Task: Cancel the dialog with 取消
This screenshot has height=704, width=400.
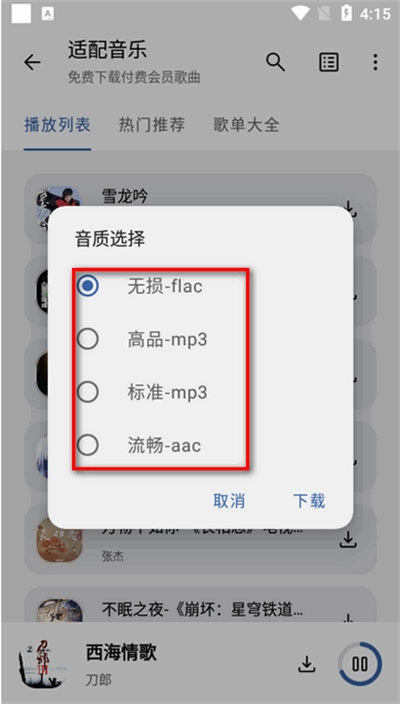Action: pyautogui.click(x=229, y=501)
